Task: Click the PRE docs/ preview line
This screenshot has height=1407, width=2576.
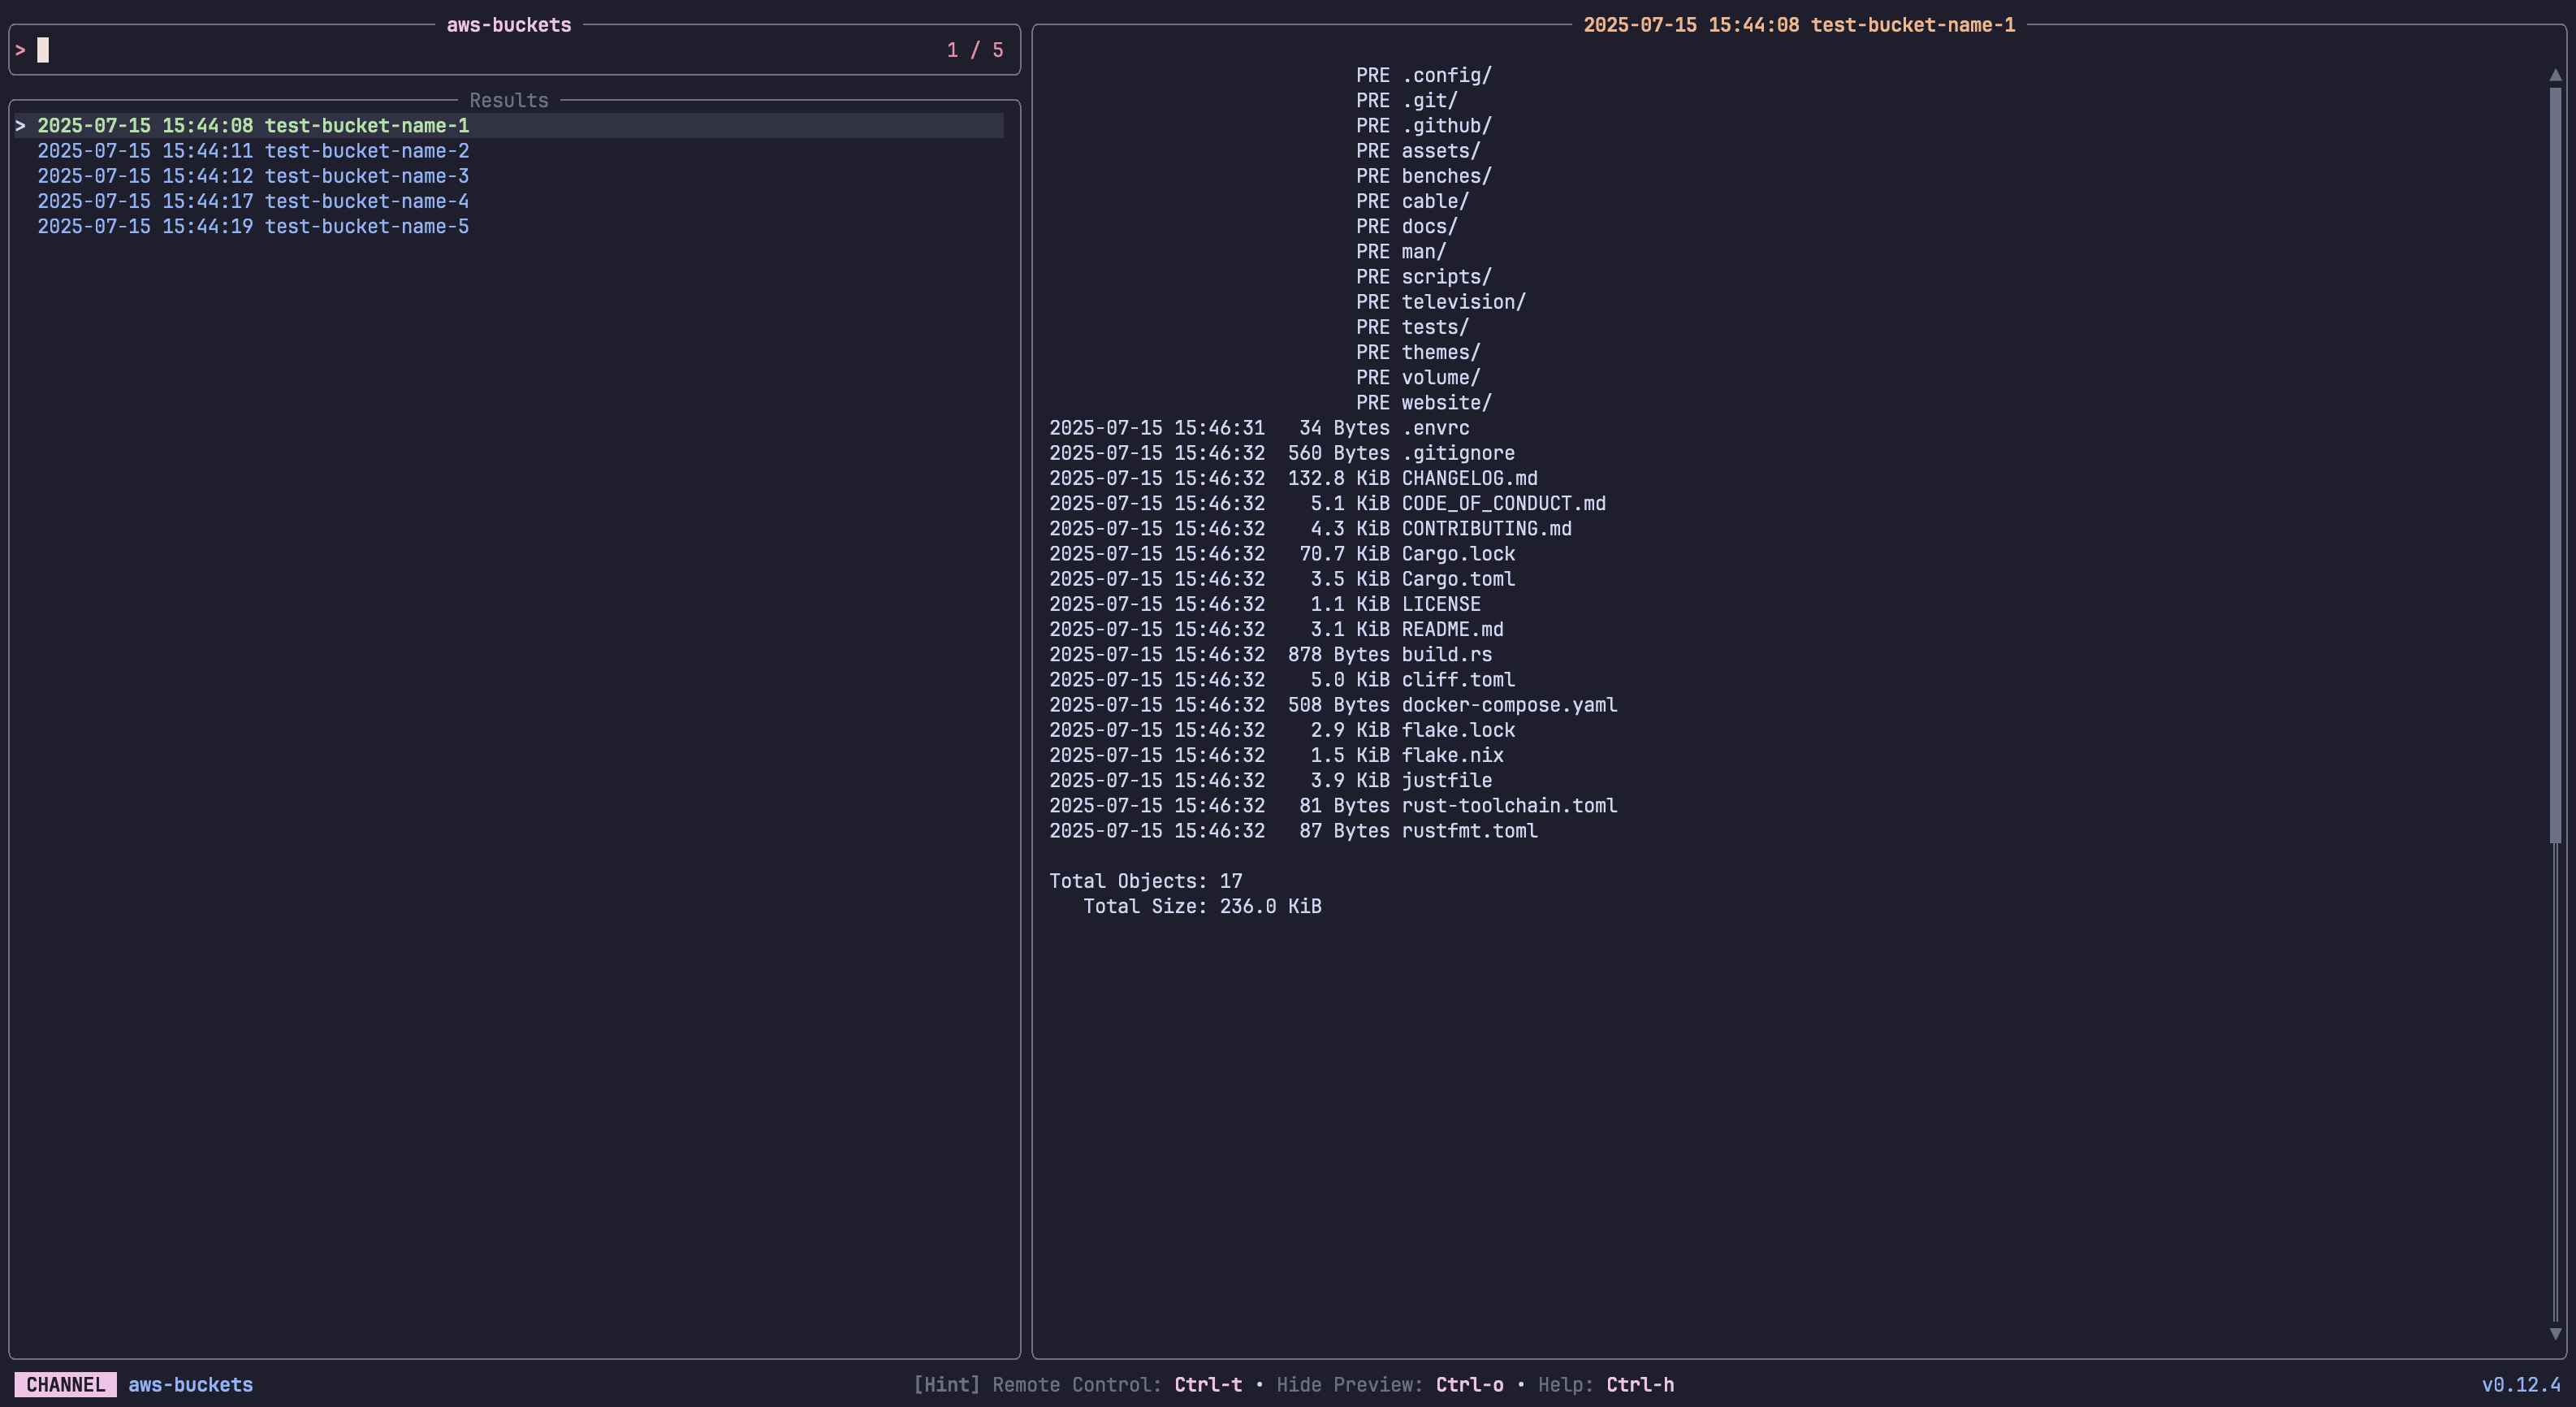Action: point(1407,226)
